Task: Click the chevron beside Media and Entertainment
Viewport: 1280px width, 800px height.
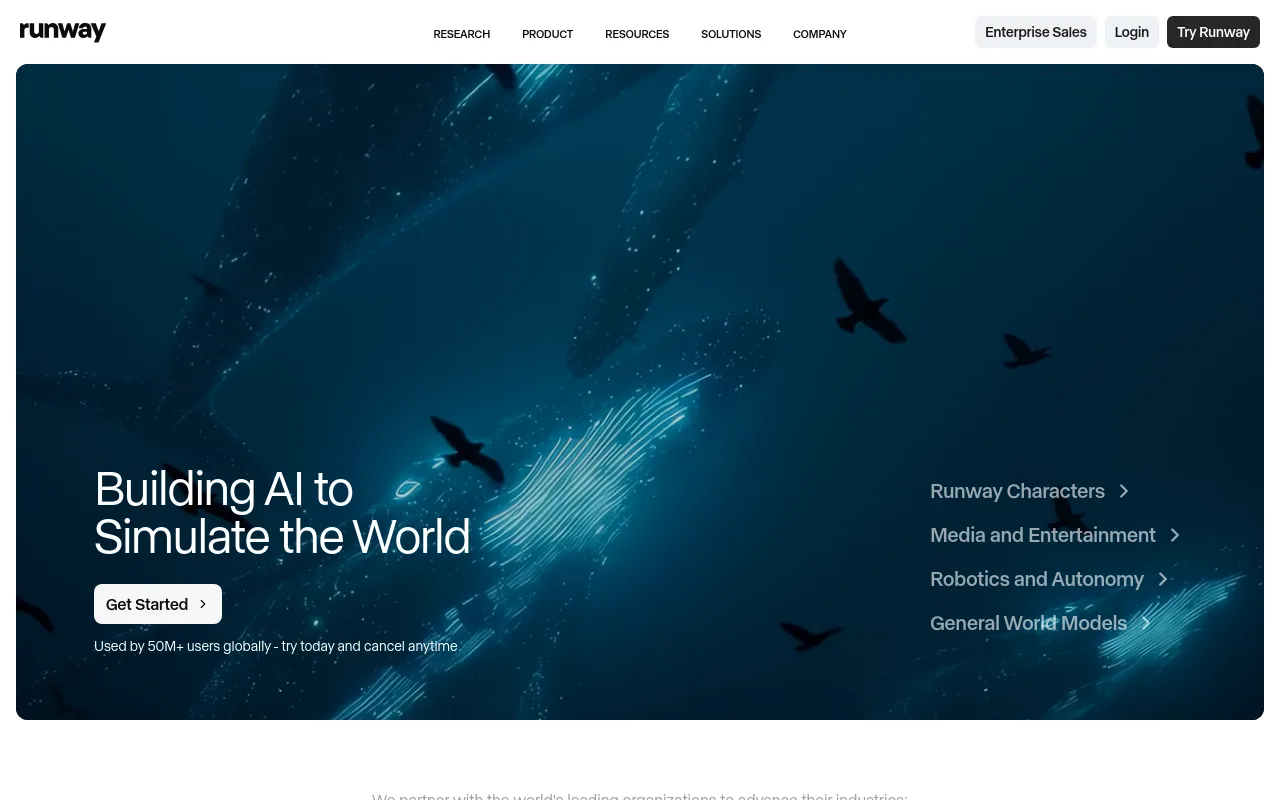Action: pyautogui.click(x=1175, y=535)
